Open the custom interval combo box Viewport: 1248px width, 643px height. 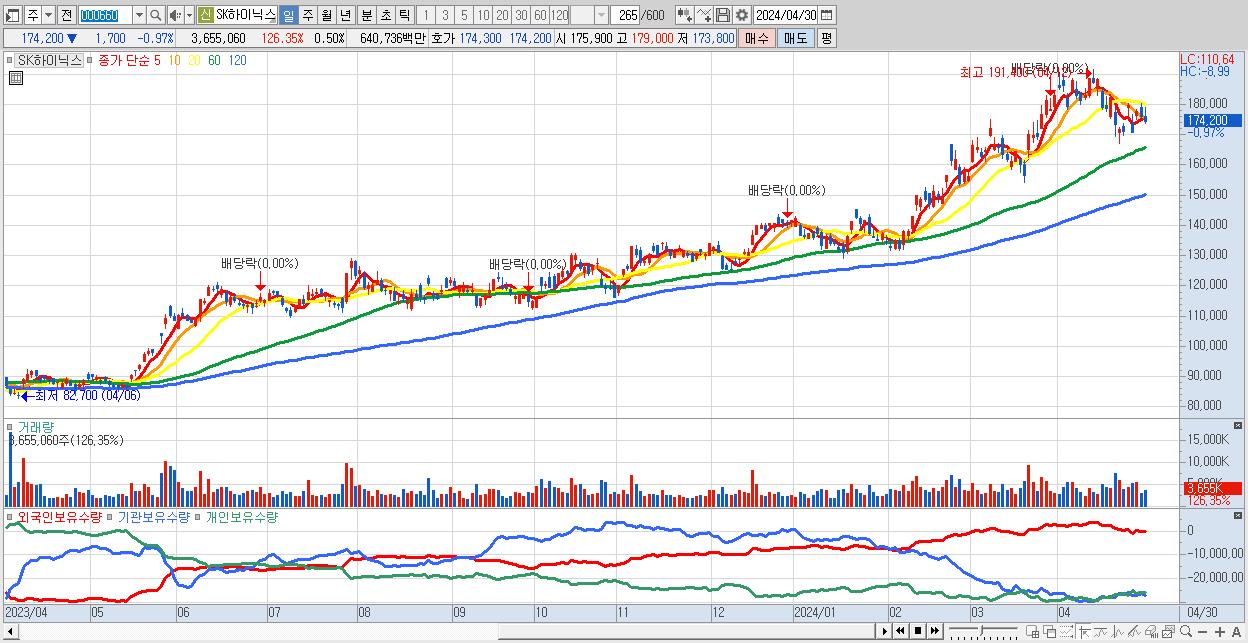[589, 15]
